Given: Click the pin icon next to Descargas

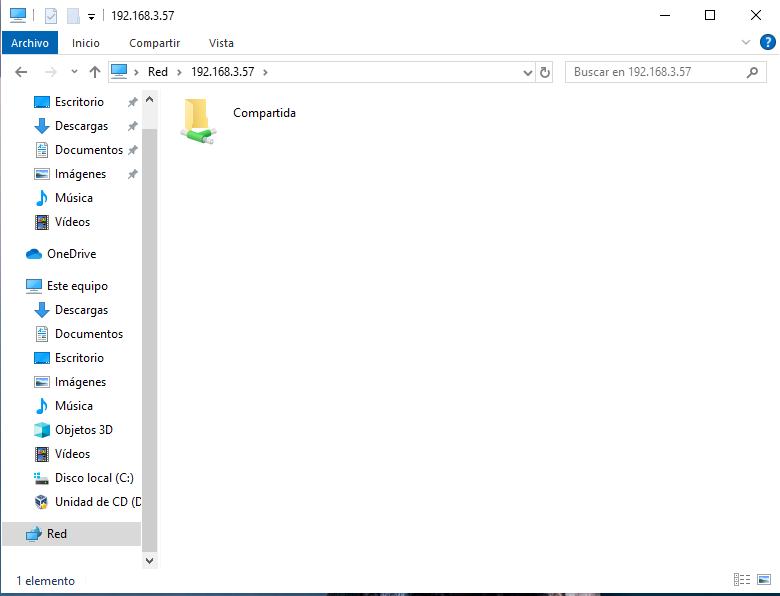Looking at the screenshot, I should [x=132, y=126].
